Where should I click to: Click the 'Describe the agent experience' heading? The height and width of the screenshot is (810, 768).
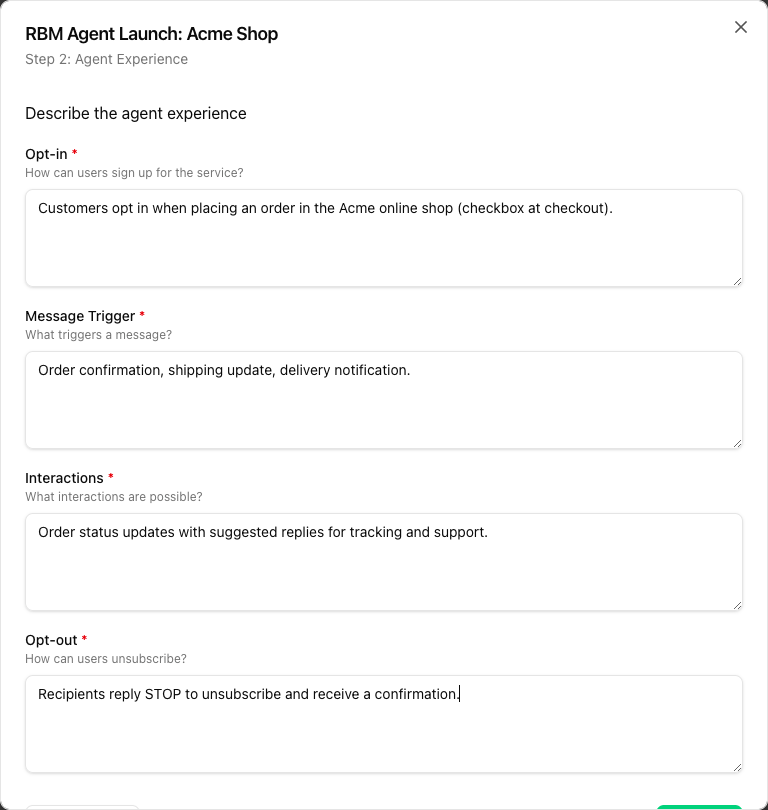point(136,114)
